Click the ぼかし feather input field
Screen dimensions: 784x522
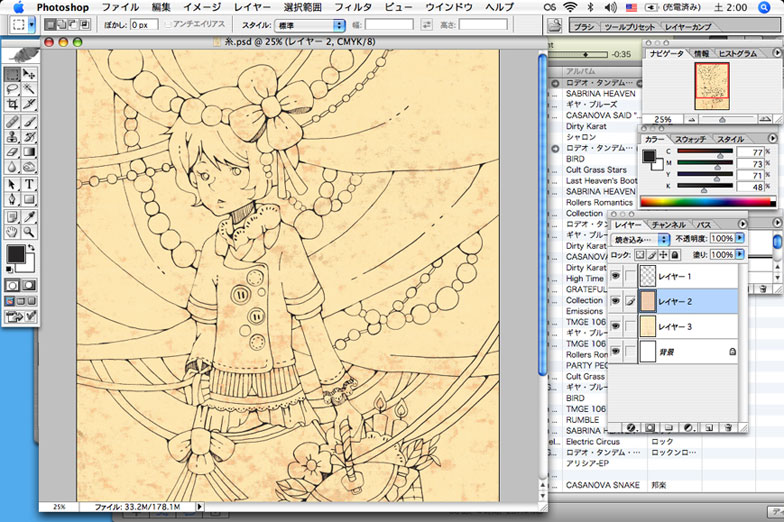click(x=144, y=25)
